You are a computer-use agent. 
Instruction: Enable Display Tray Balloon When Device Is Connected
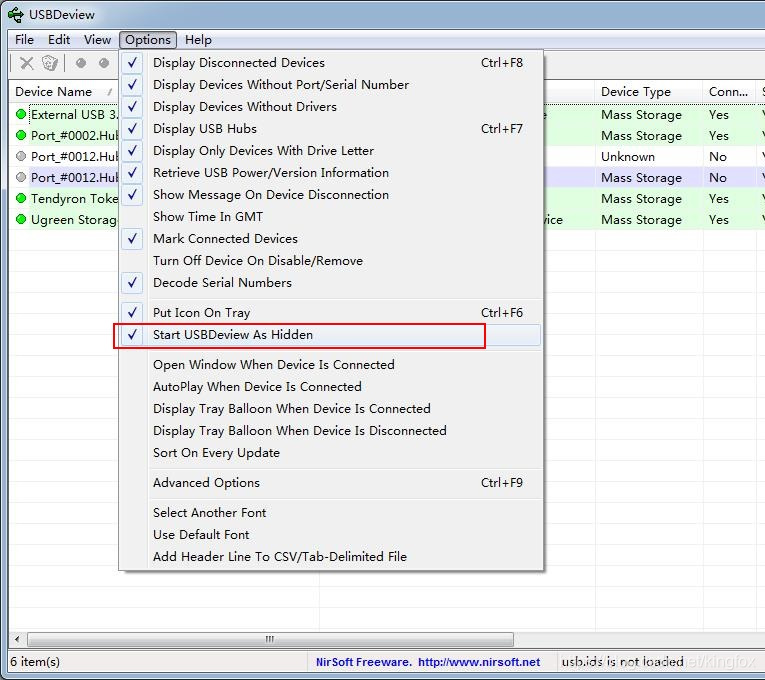pos(331,409)
